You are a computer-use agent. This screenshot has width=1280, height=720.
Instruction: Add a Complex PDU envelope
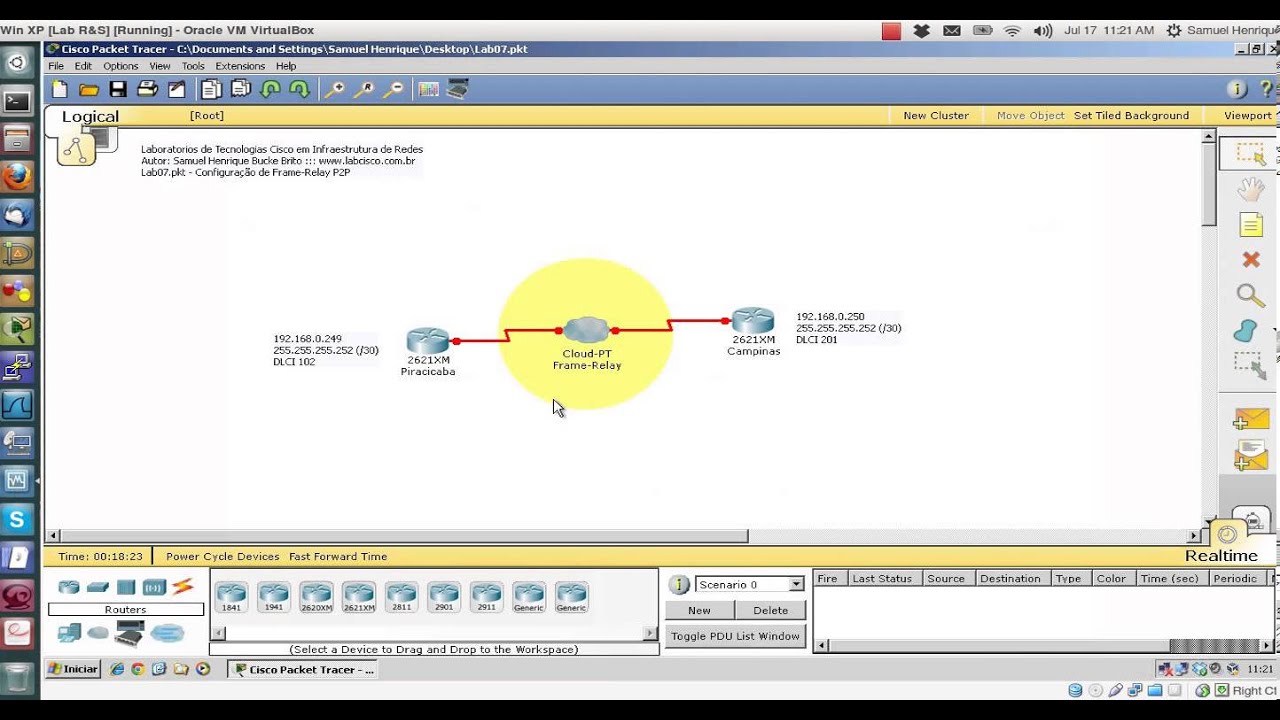(1251, 456)
